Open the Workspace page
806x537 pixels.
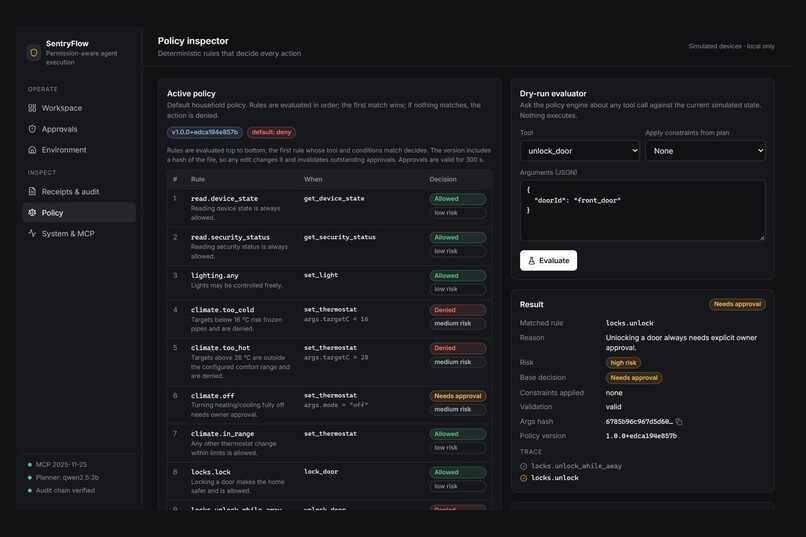[79, 108]
